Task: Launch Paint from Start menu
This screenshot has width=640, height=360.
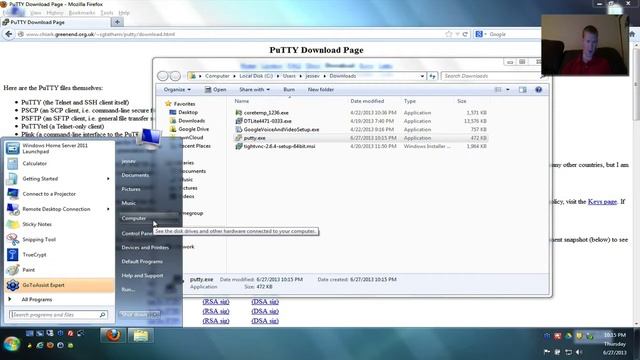Action: tap(59, 270)
